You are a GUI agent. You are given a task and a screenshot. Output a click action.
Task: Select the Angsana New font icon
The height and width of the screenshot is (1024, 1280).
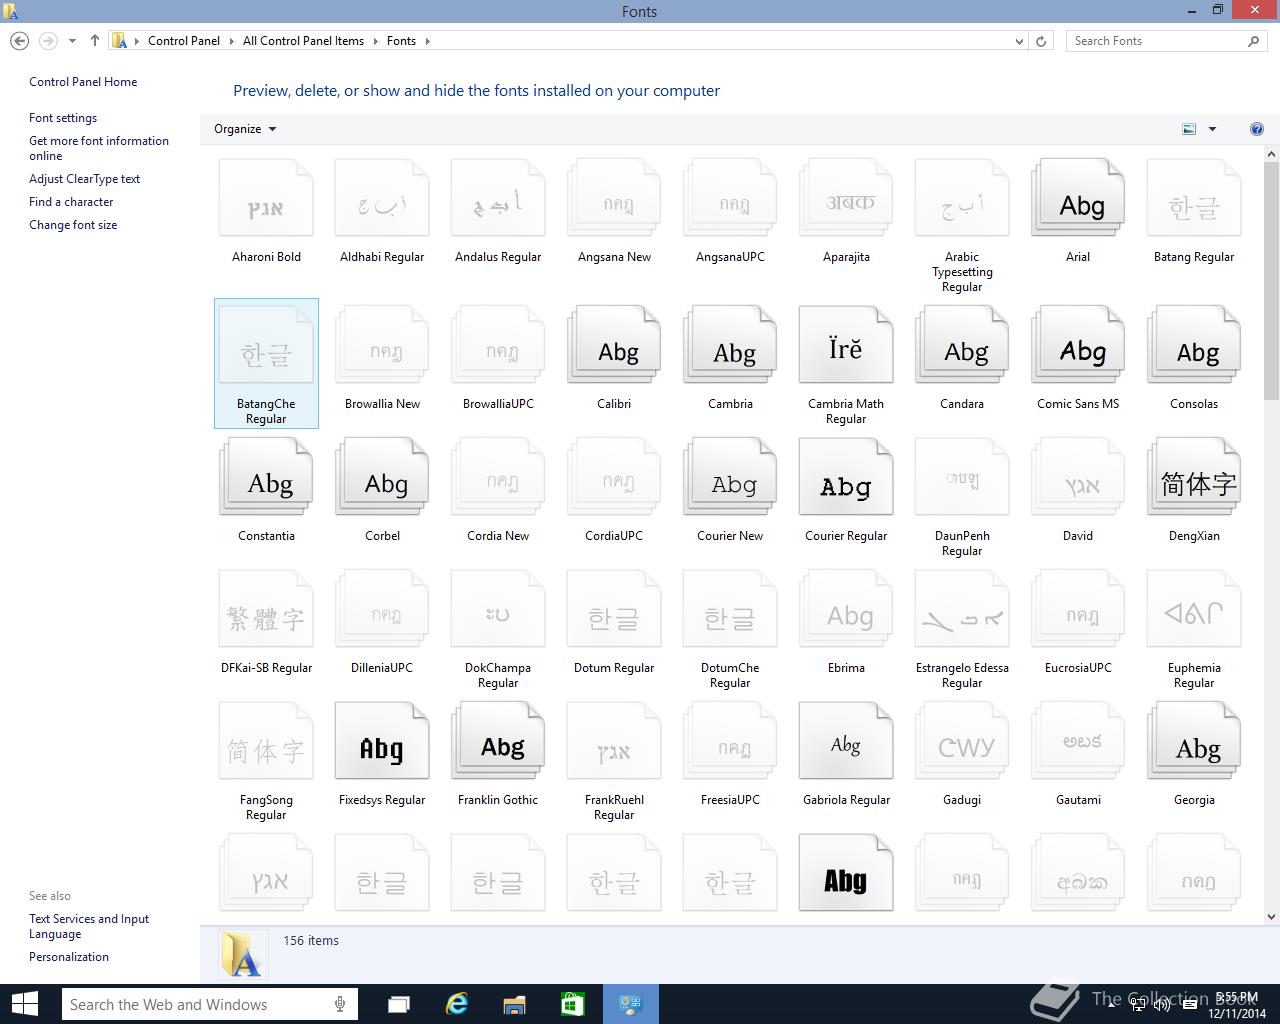coord(614,198)
